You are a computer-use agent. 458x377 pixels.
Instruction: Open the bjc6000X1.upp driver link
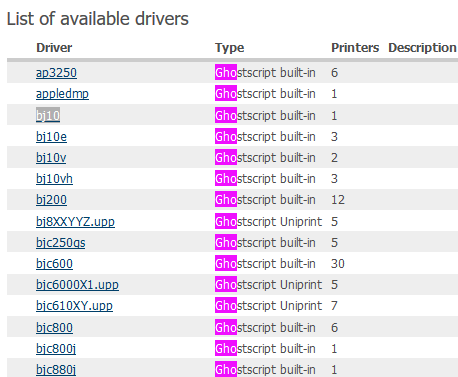coord(77,285)
